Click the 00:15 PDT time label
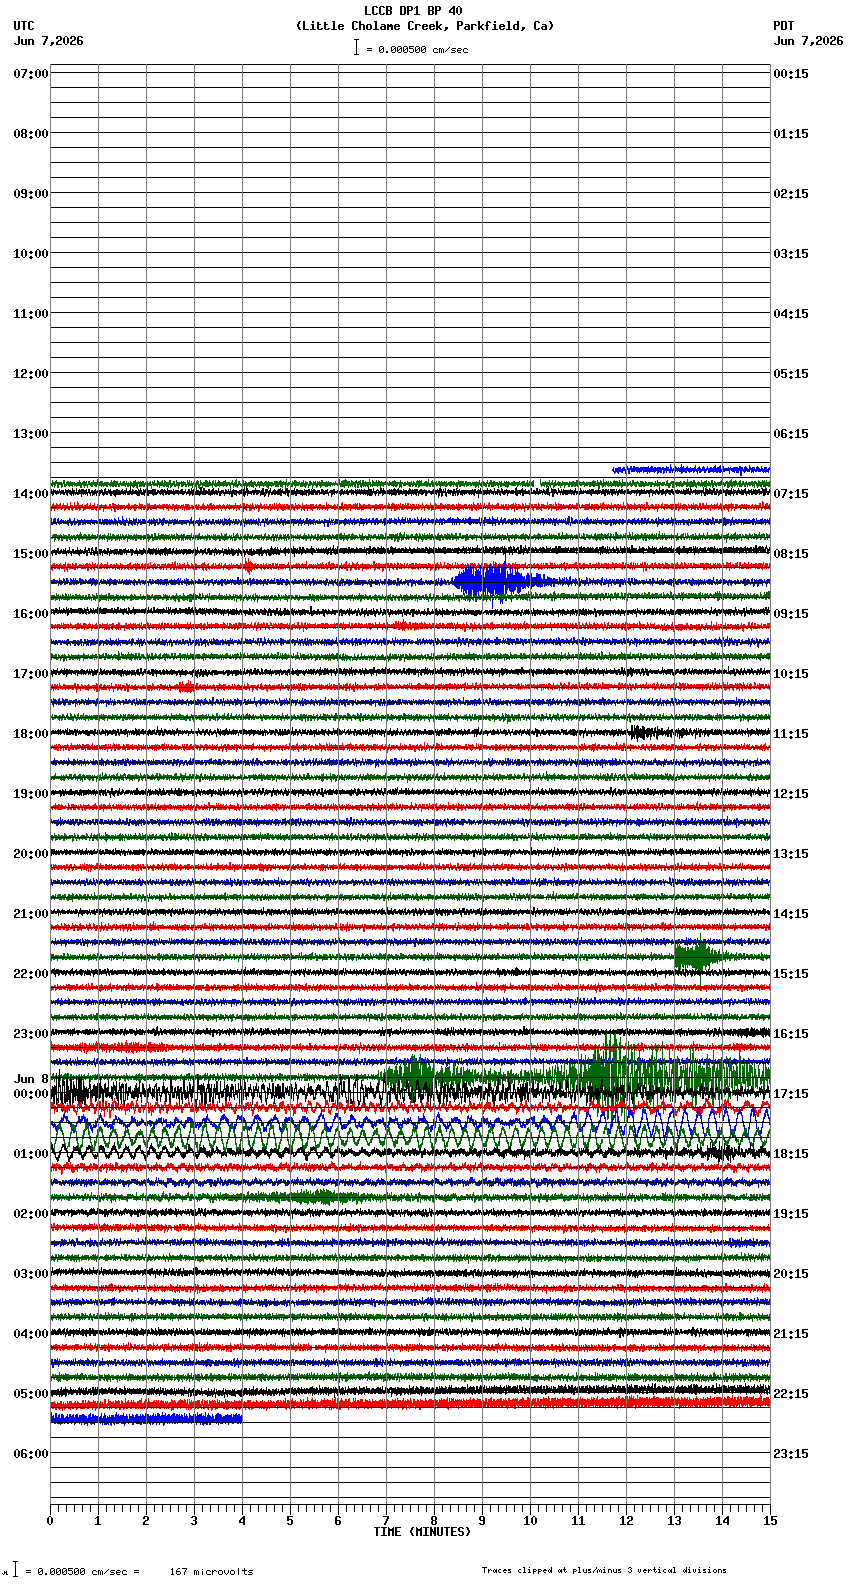The width and height of the screenshot is (850, 1584). 791,74
